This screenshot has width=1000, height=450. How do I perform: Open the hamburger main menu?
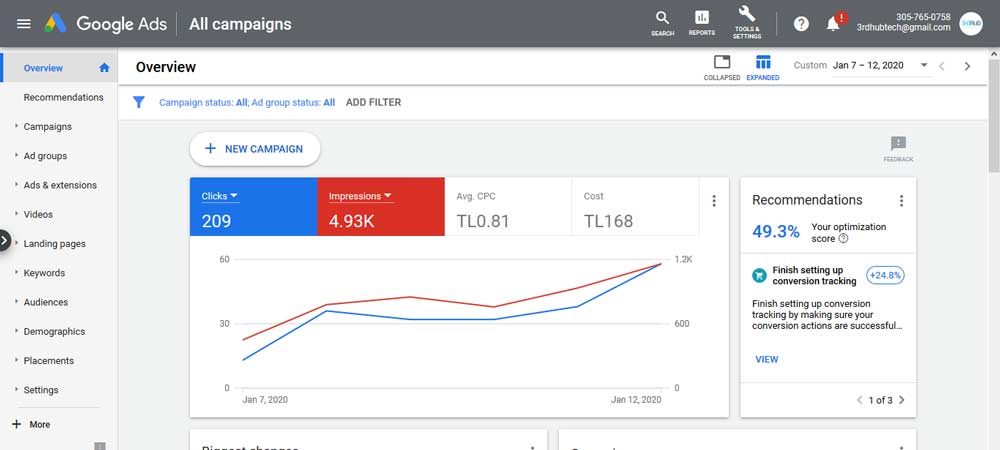point(24,24)
